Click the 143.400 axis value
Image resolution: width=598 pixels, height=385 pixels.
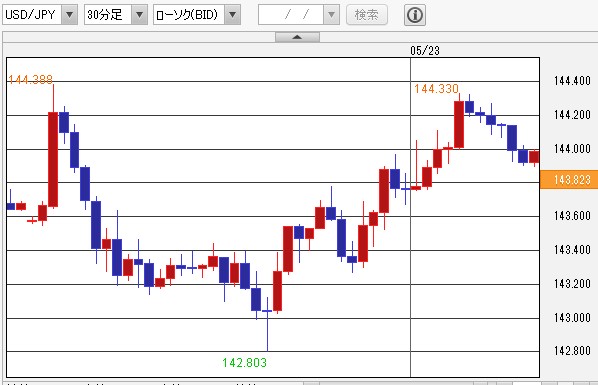(x=572, y=250)
